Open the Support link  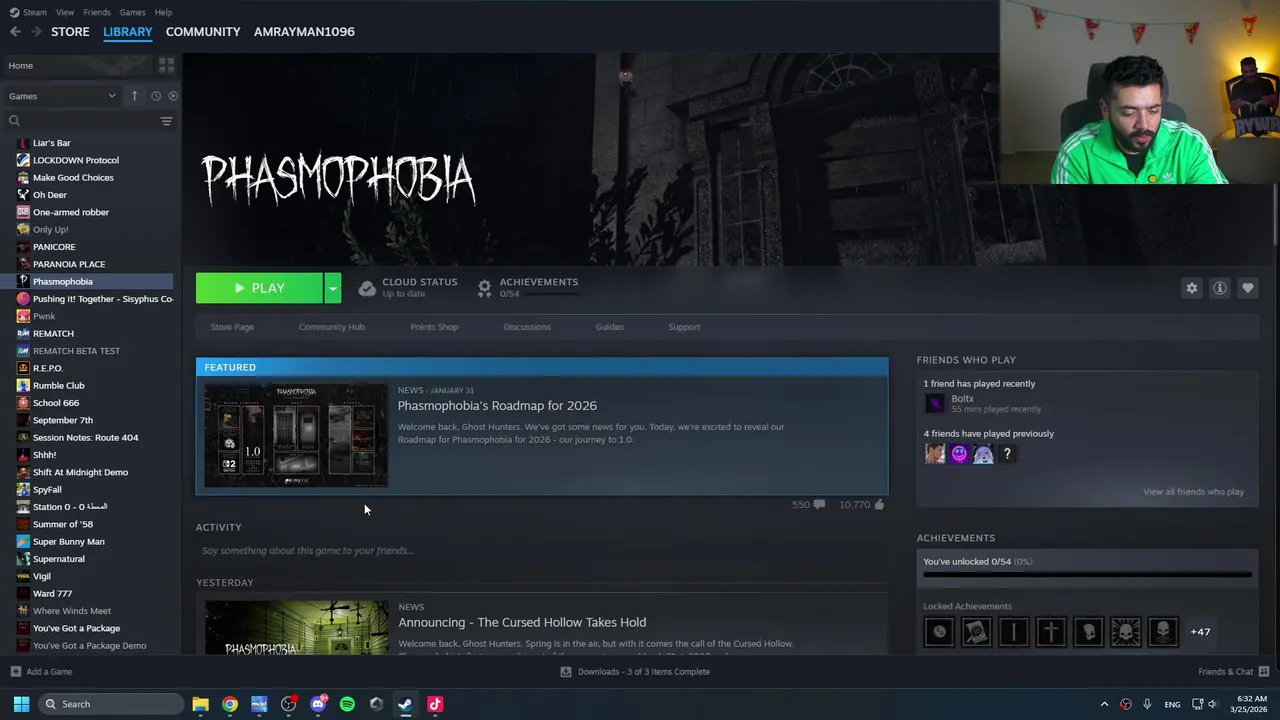coord(684,327)
